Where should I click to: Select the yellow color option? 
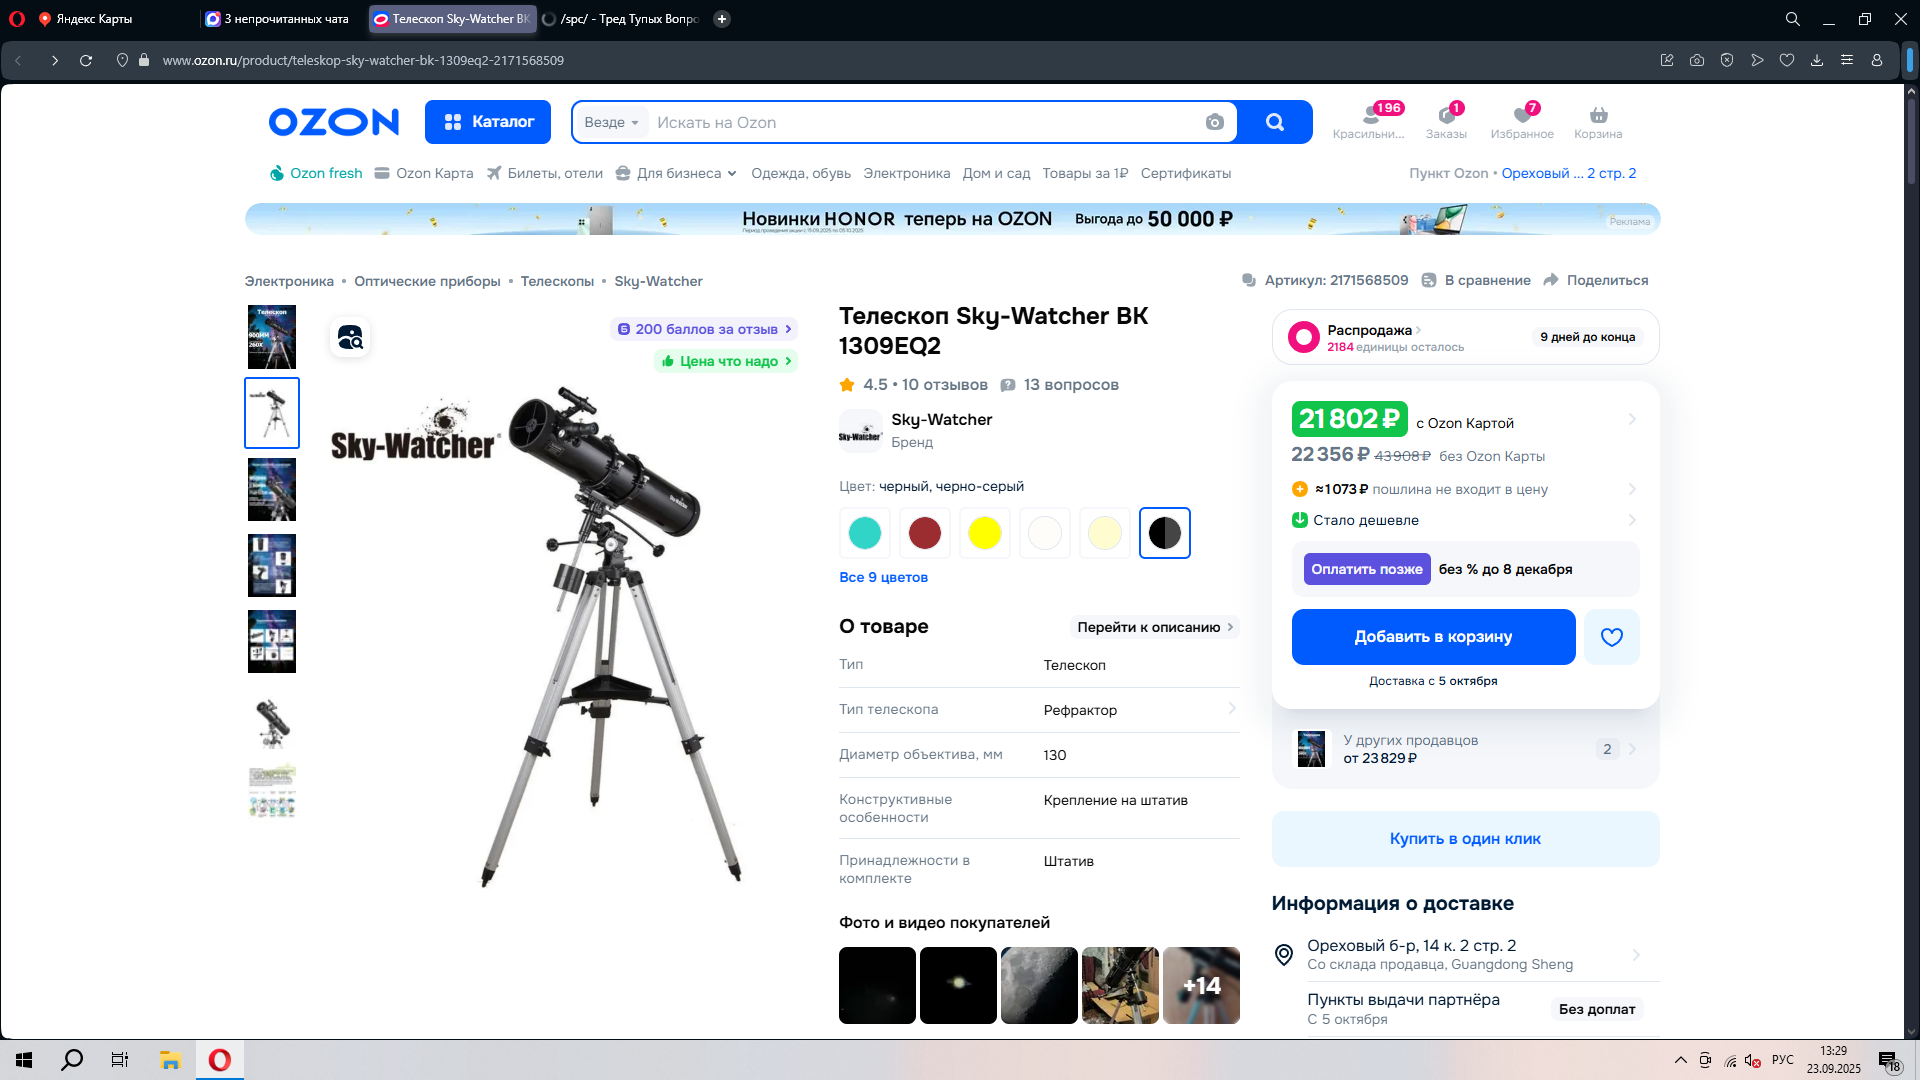(x=984, y=533)
